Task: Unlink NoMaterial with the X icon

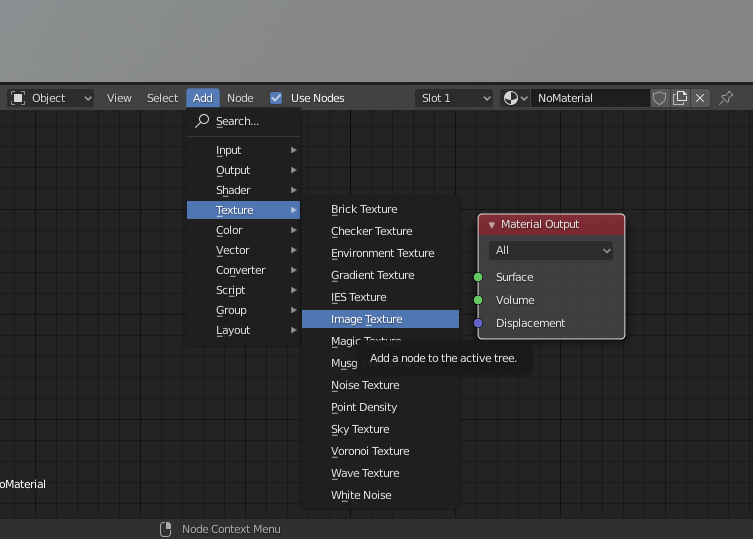Action: pyautogui.click(x=700, y=98)
